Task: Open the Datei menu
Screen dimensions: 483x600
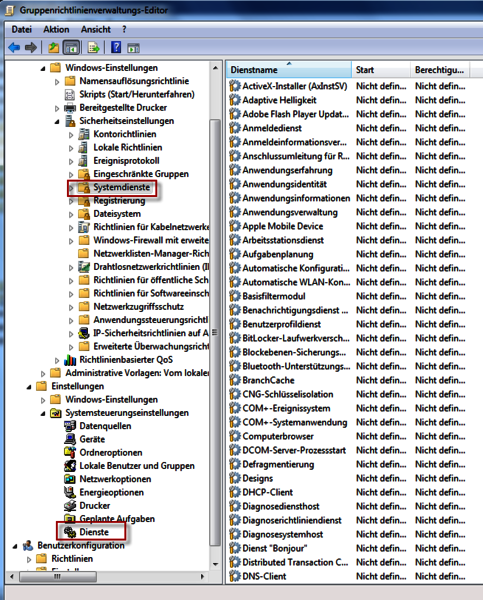Action: (x=22, y=29)
